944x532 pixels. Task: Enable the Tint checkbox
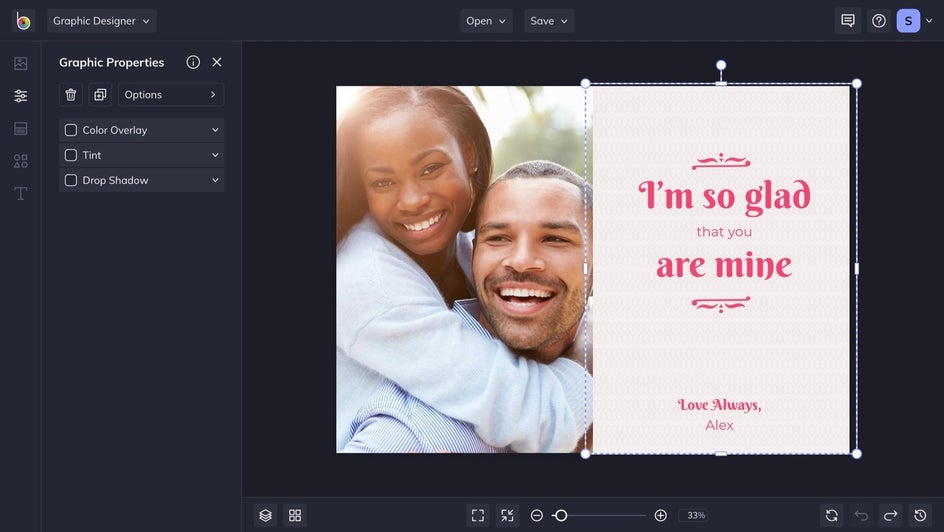(x=71, y=155)
